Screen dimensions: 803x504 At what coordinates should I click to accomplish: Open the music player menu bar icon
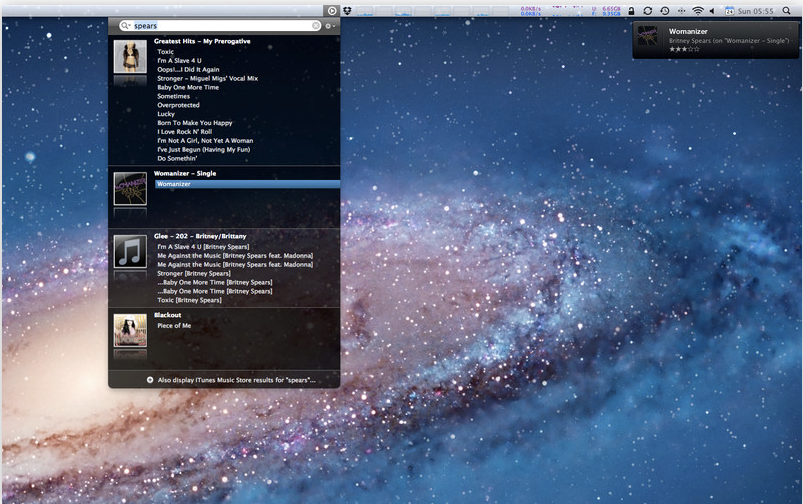pos(332,11)
